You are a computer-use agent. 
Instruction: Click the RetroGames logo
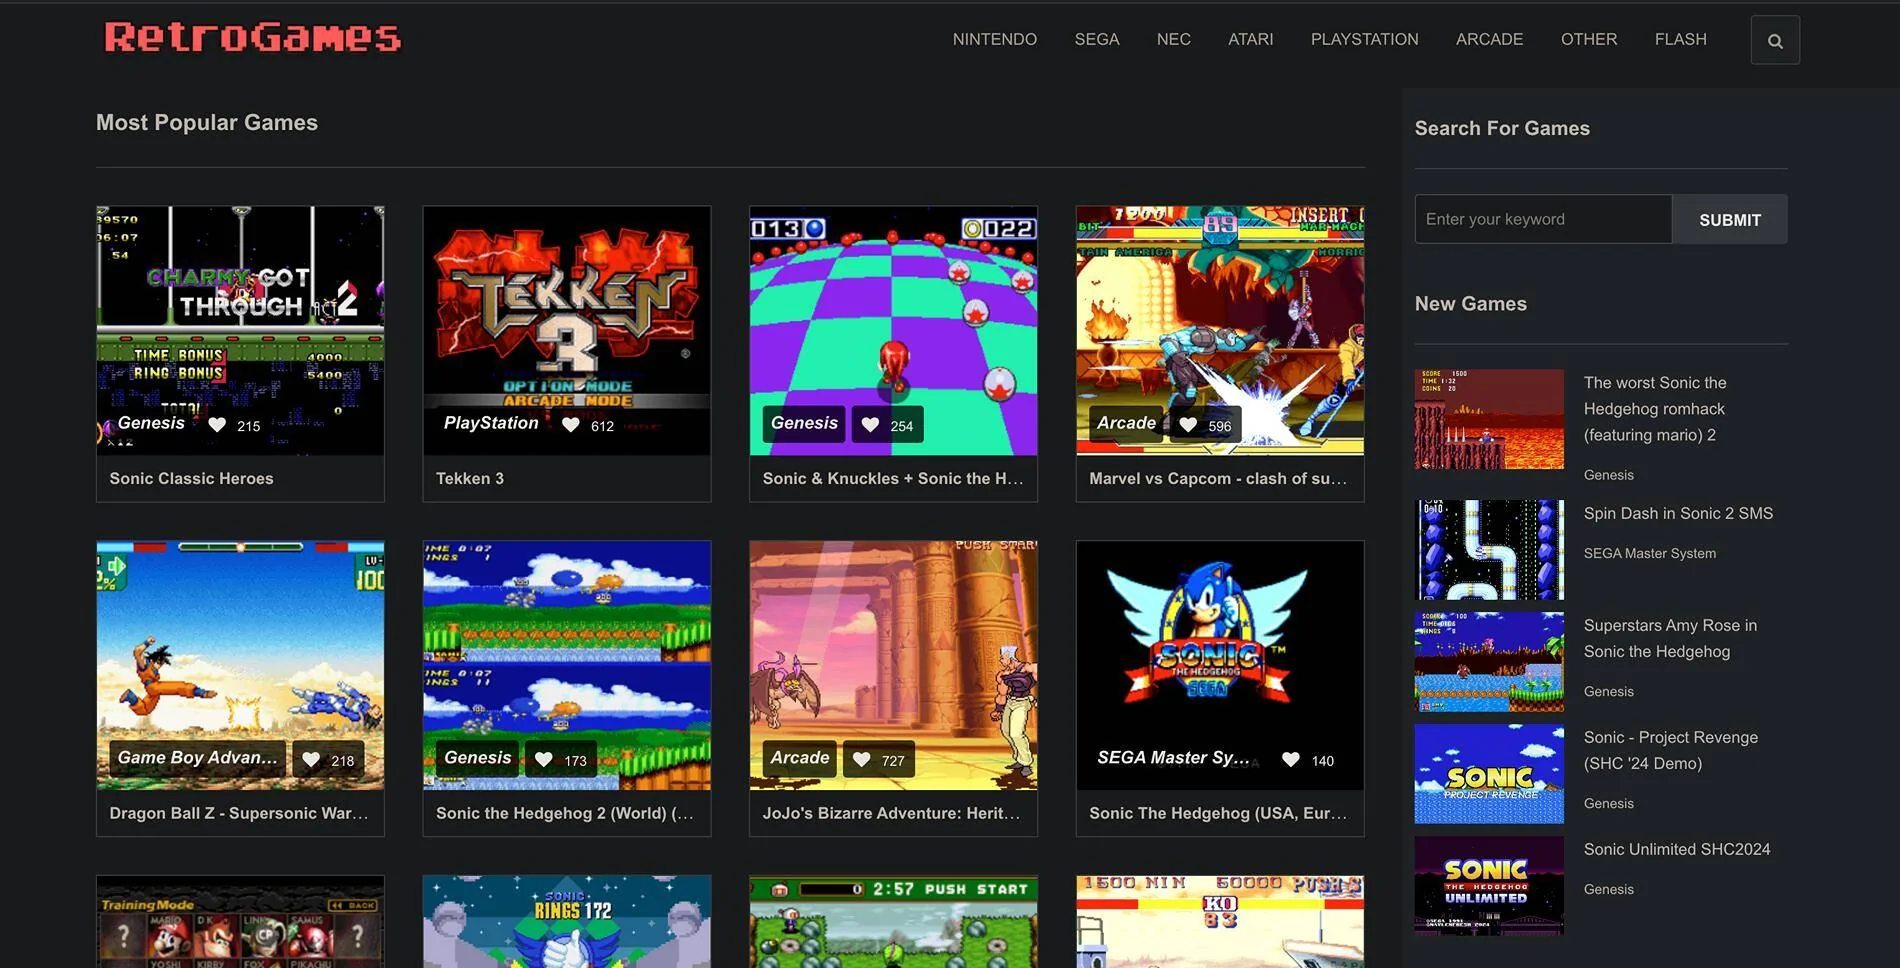tap(252, 37)
